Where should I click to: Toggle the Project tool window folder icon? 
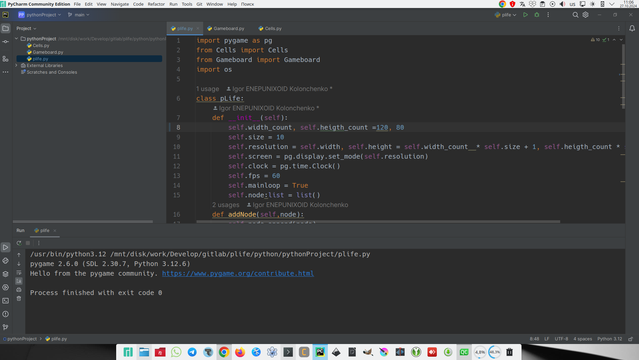pos(5,29)
